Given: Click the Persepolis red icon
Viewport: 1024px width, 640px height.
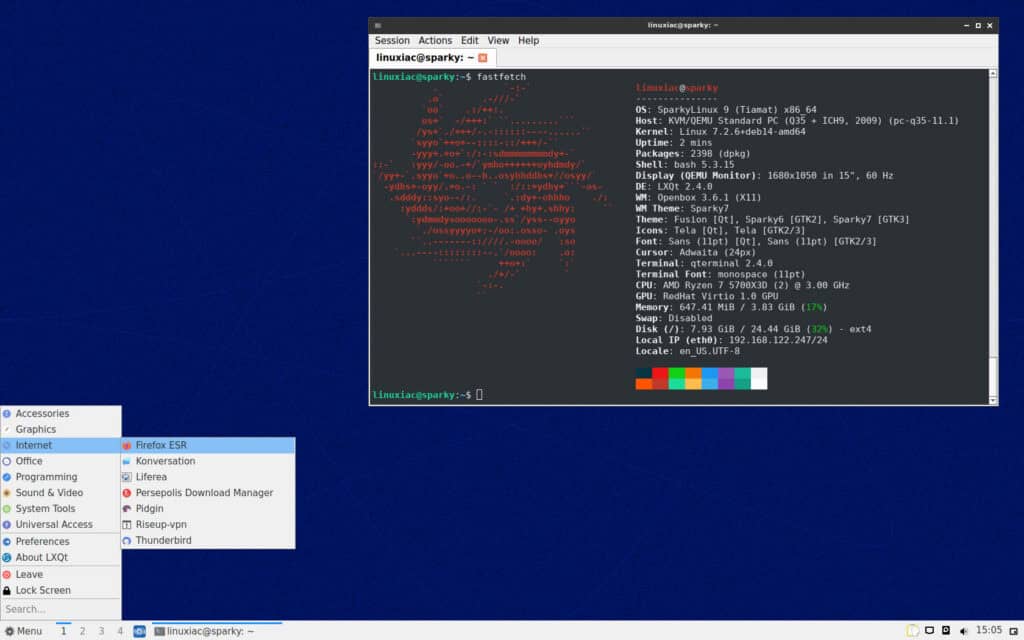Looking at the screenshot, I should pos(127,493).
